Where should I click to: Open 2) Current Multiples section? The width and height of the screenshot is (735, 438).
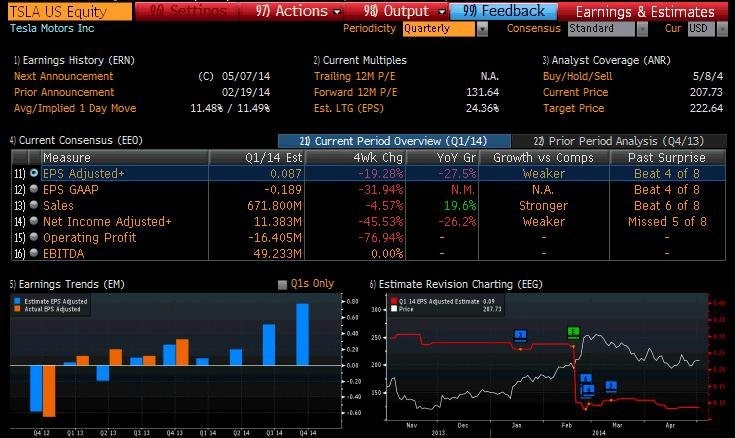point(360,60)
